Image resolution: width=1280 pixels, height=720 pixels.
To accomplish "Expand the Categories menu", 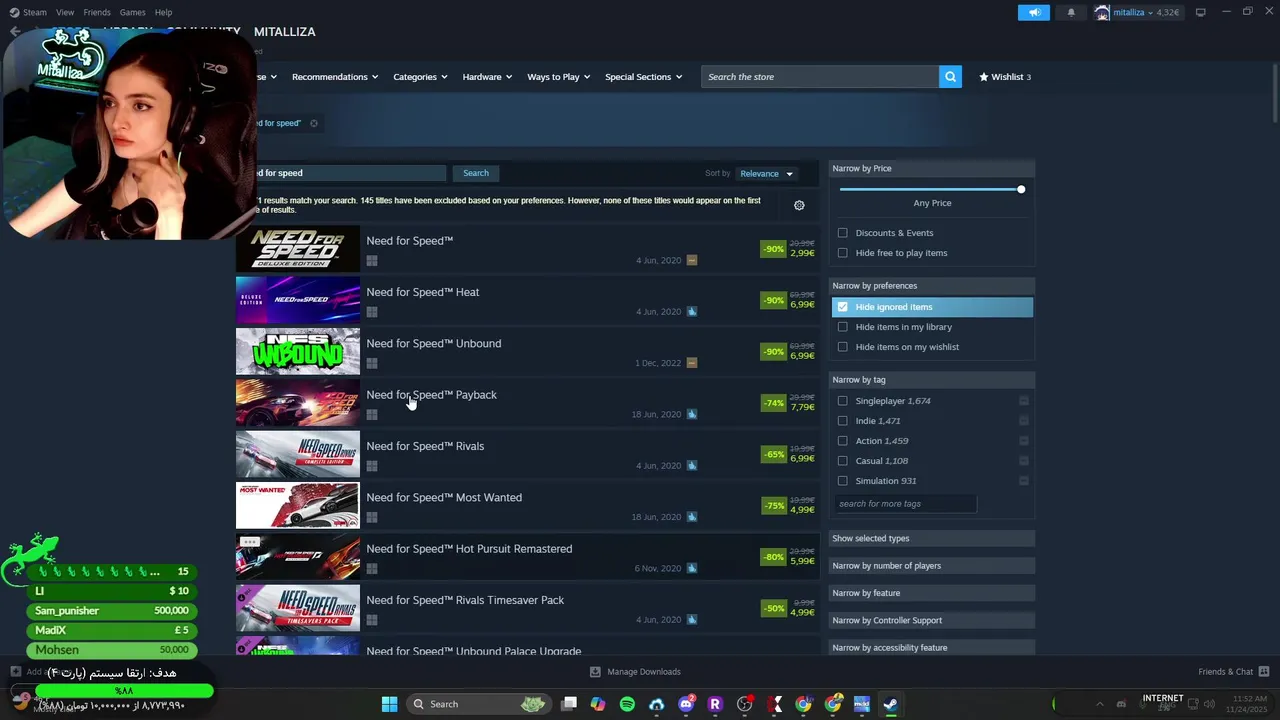I will pos(420,77).
